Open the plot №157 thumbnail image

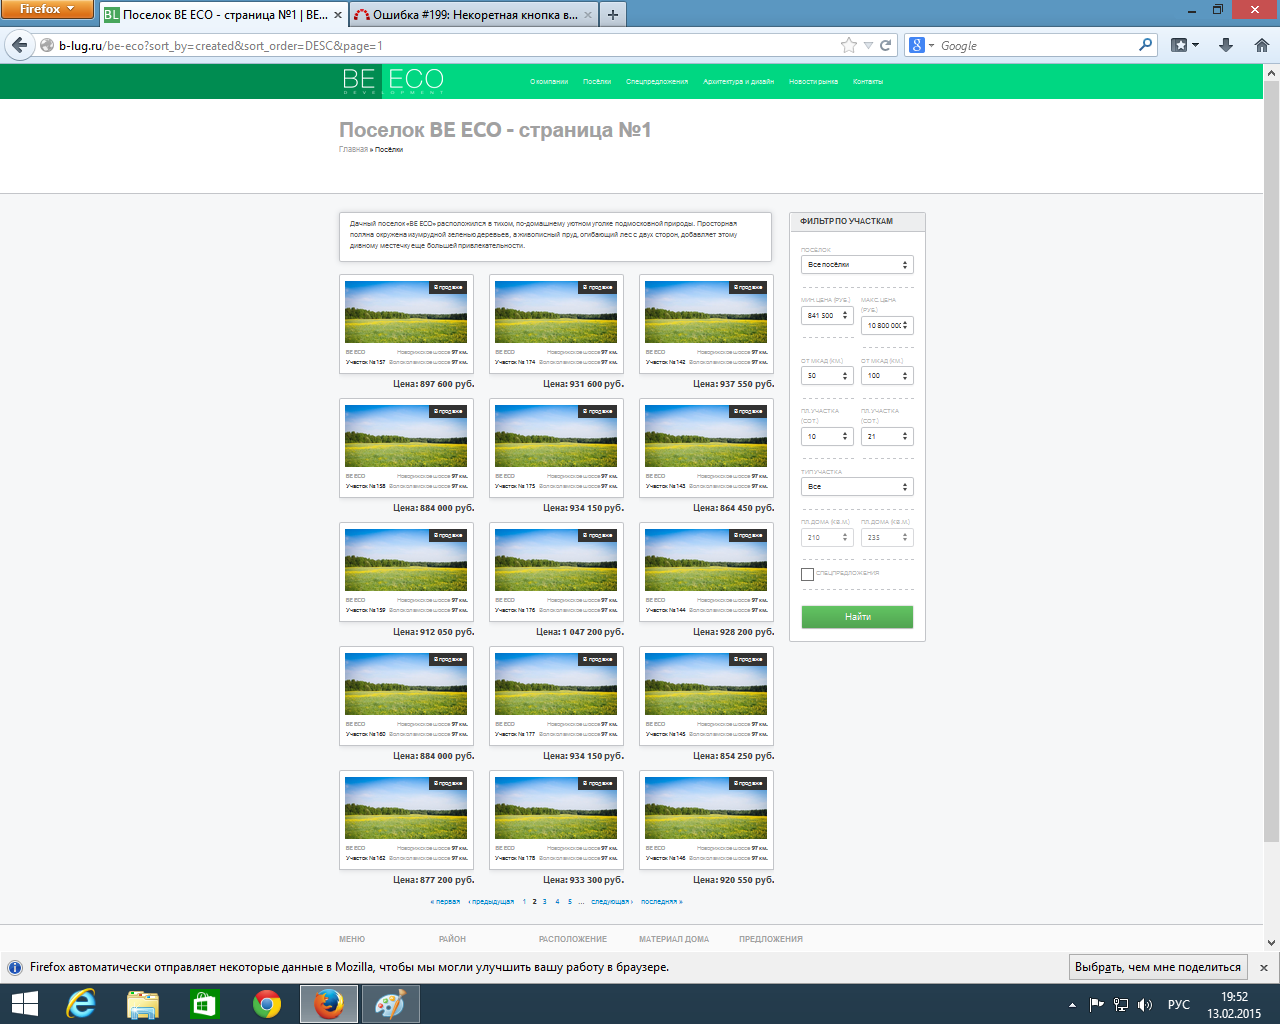[x=406, y=312]
